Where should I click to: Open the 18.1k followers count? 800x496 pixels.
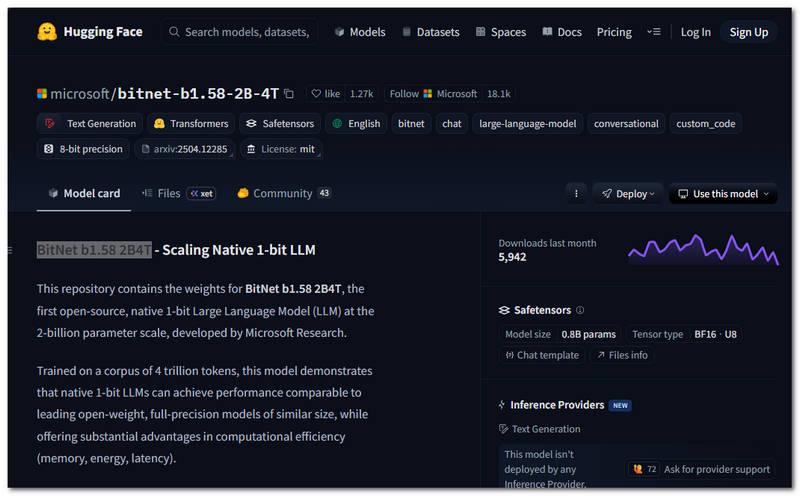pos(498,94)
